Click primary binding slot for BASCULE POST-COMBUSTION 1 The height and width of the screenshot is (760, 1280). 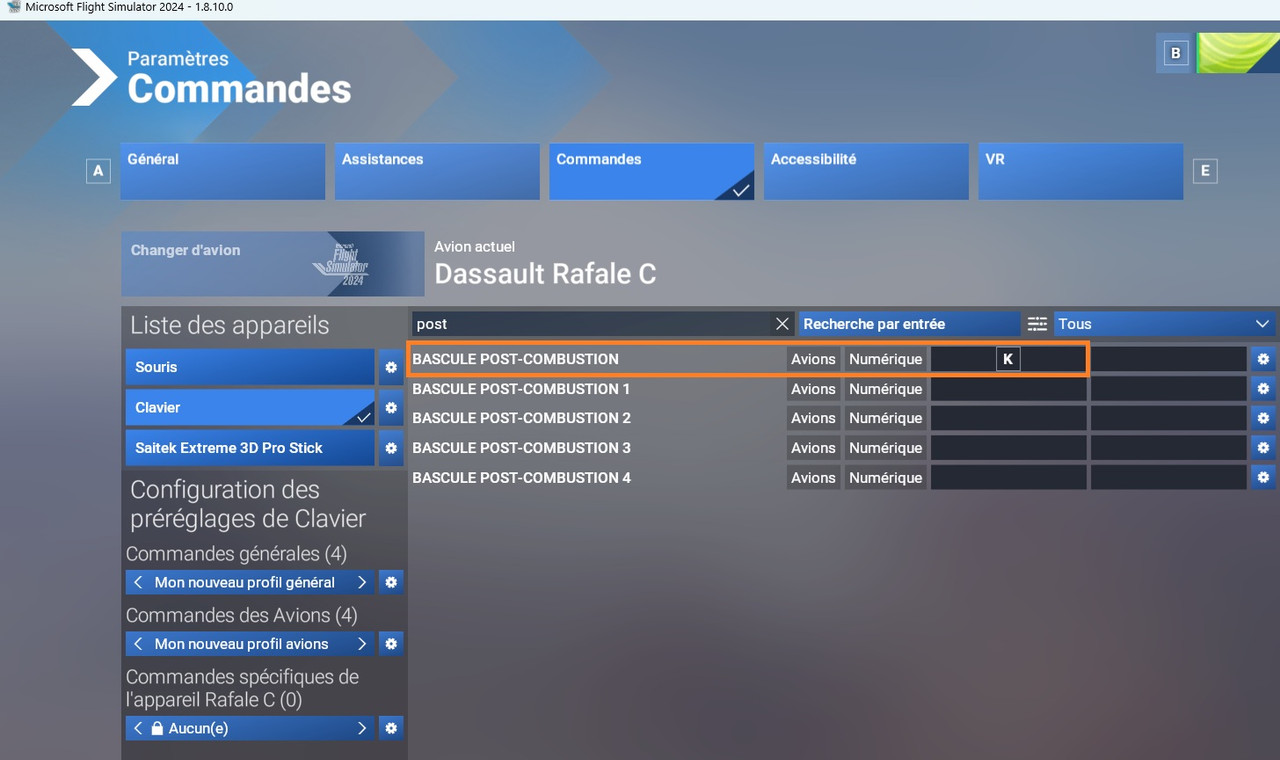1008,389
